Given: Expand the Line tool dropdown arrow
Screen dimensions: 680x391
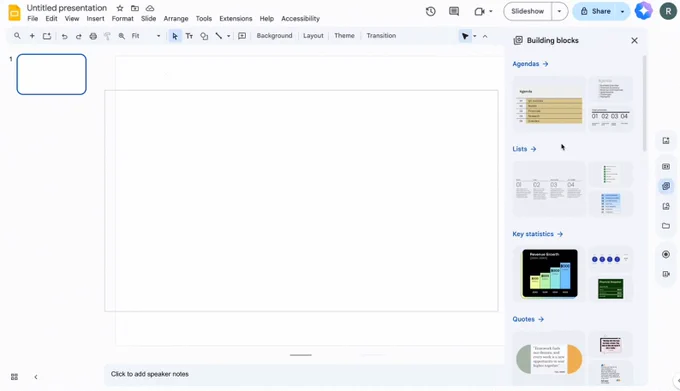Looking at the screenshot, I should point(229,36).
